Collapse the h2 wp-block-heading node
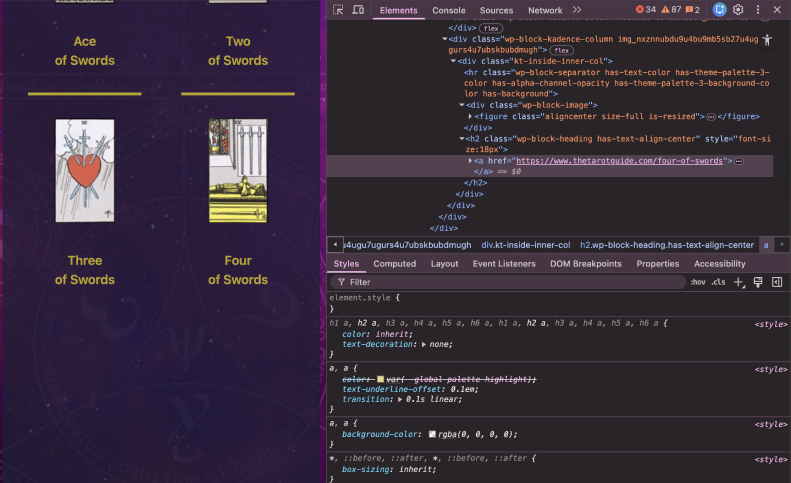Screen dimensions: 791x483 (462, 139)
